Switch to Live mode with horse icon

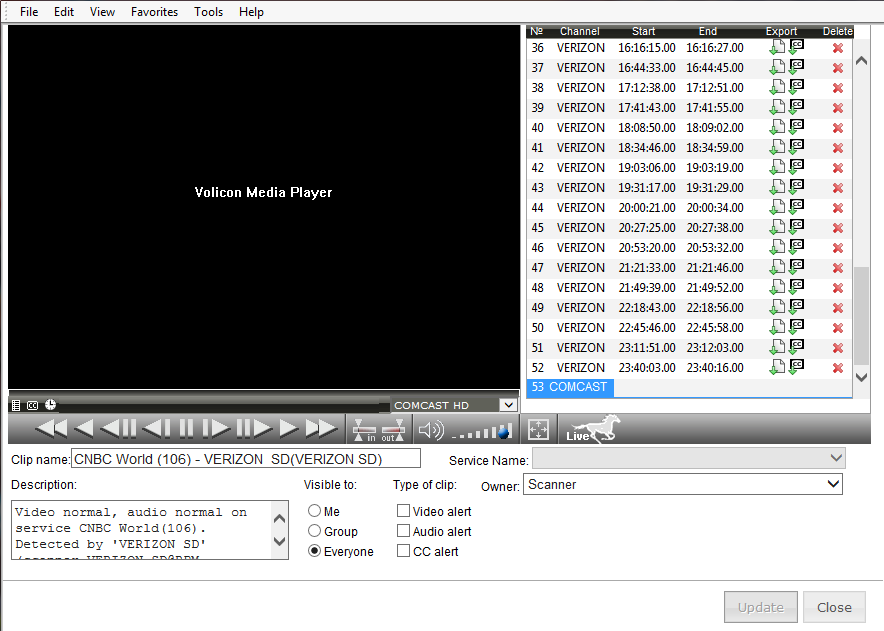click(x=593, y=429)
